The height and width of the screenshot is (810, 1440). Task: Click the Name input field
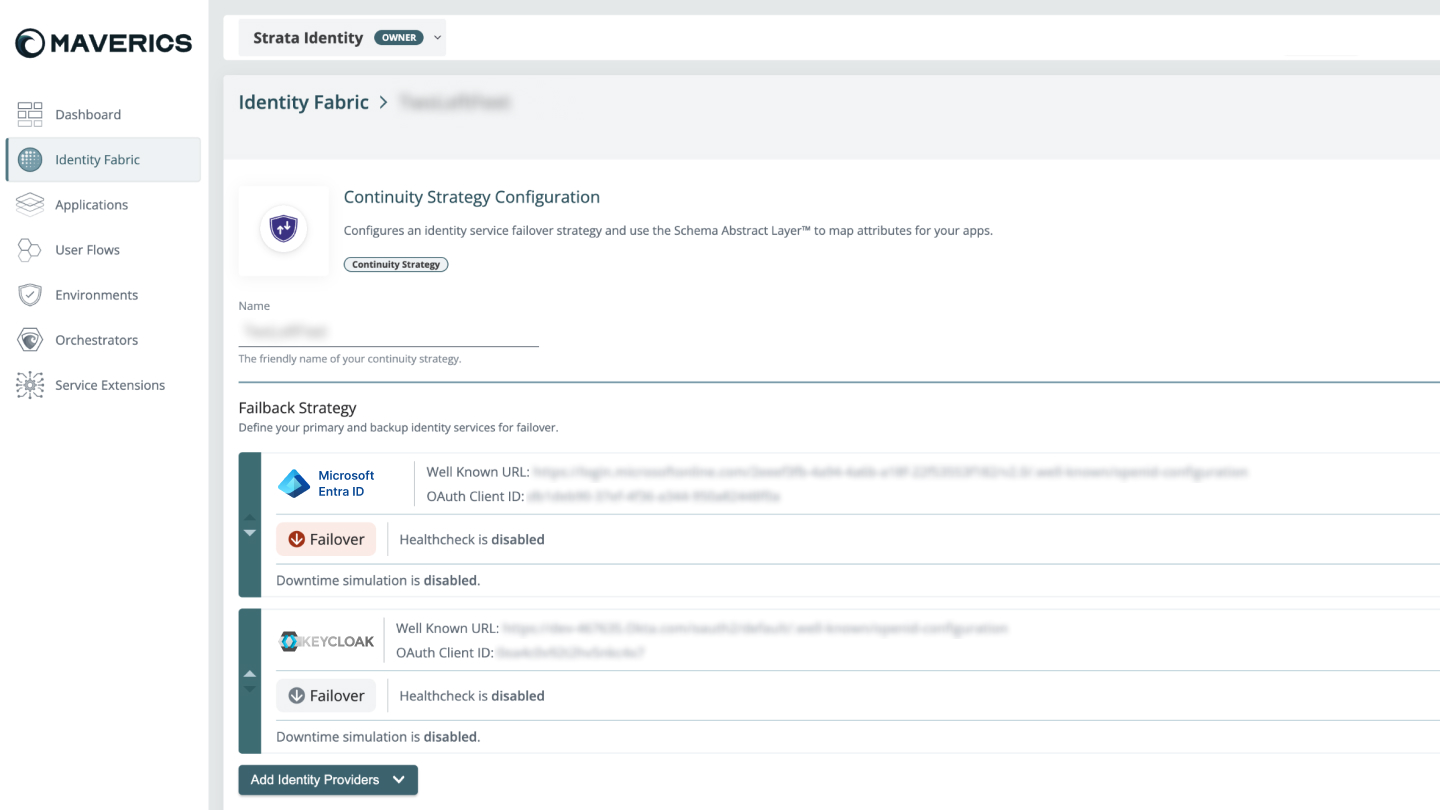[388, 331]
